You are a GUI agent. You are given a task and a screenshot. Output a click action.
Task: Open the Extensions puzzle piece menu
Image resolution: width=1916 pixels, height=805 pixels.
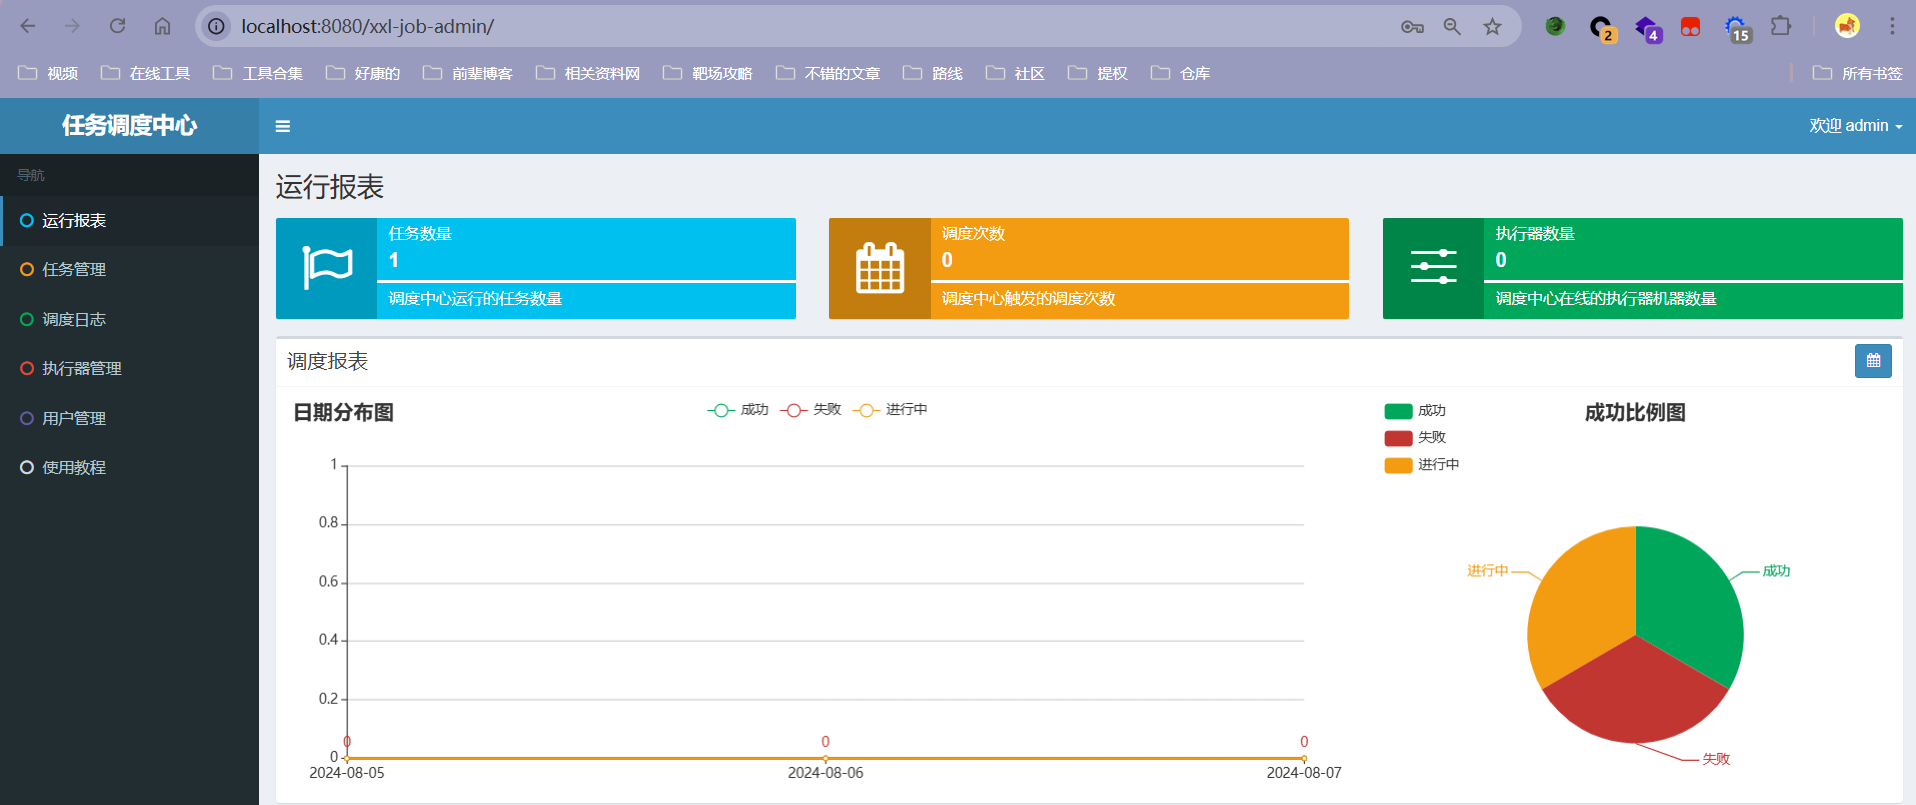(1781, 26)
